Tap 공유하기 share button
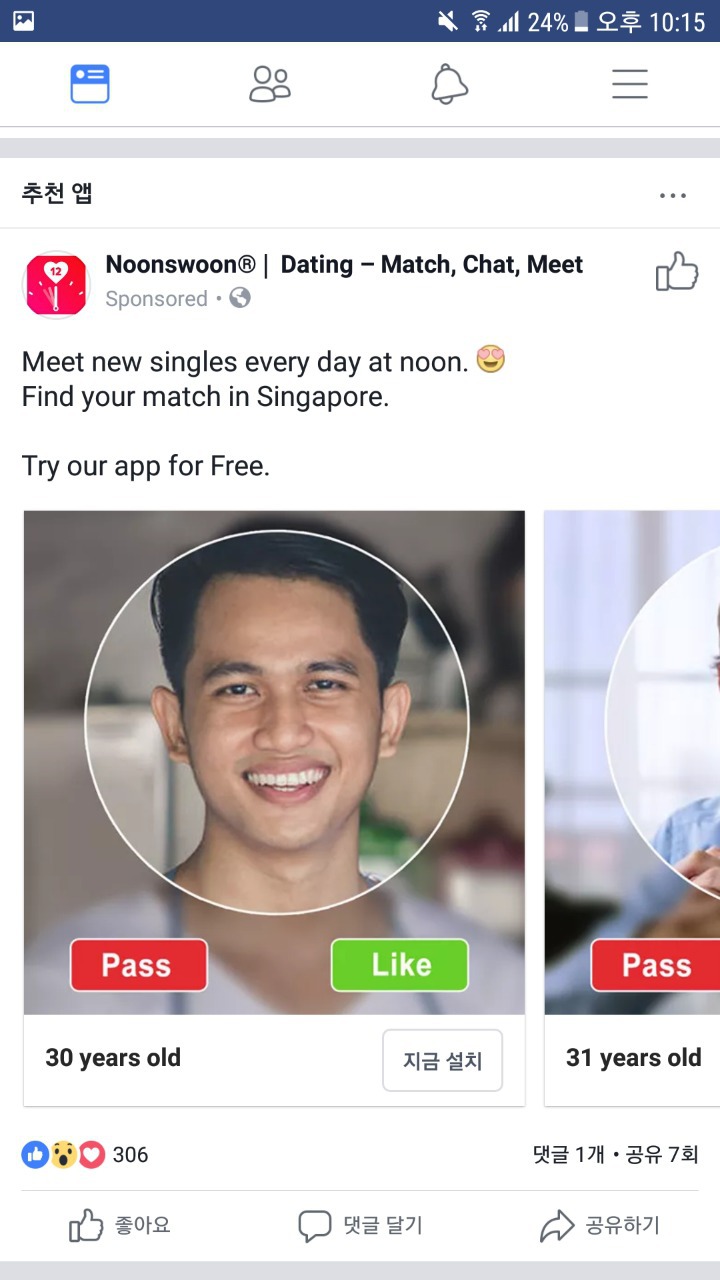 [x=600, y=1225]
